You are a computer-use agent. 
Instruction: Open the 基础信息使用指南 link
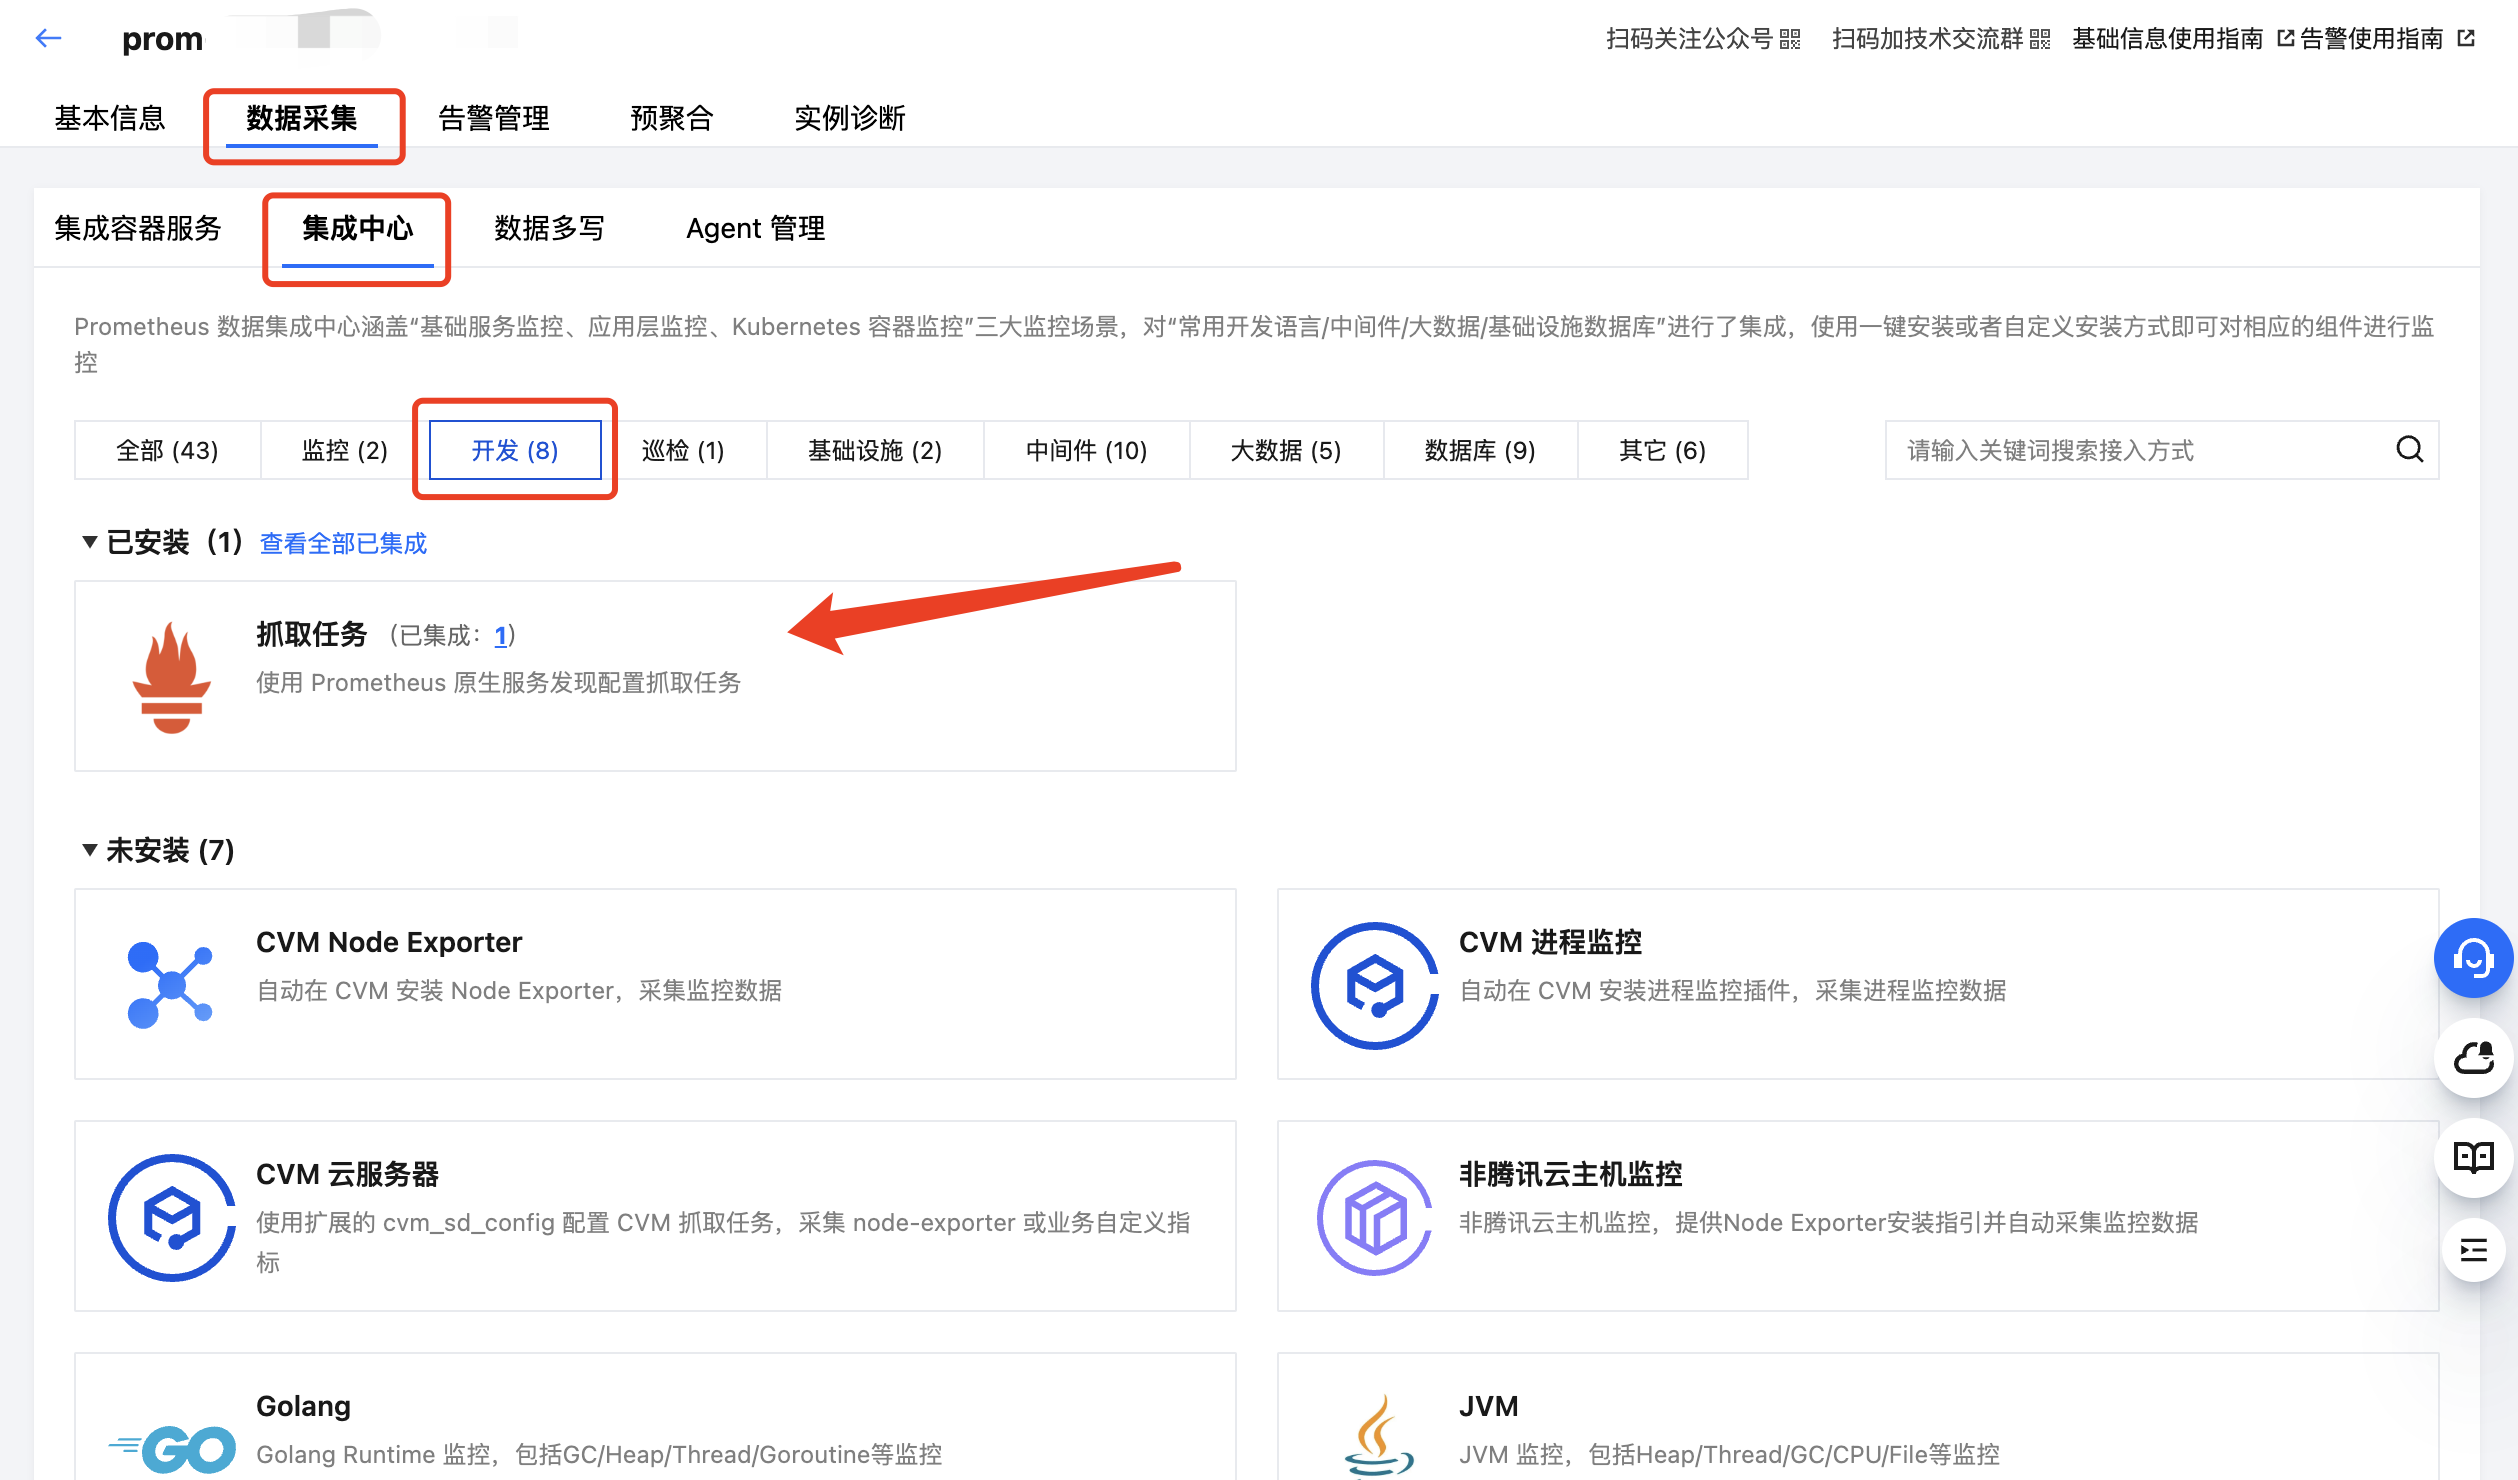tap(2168, 39)
